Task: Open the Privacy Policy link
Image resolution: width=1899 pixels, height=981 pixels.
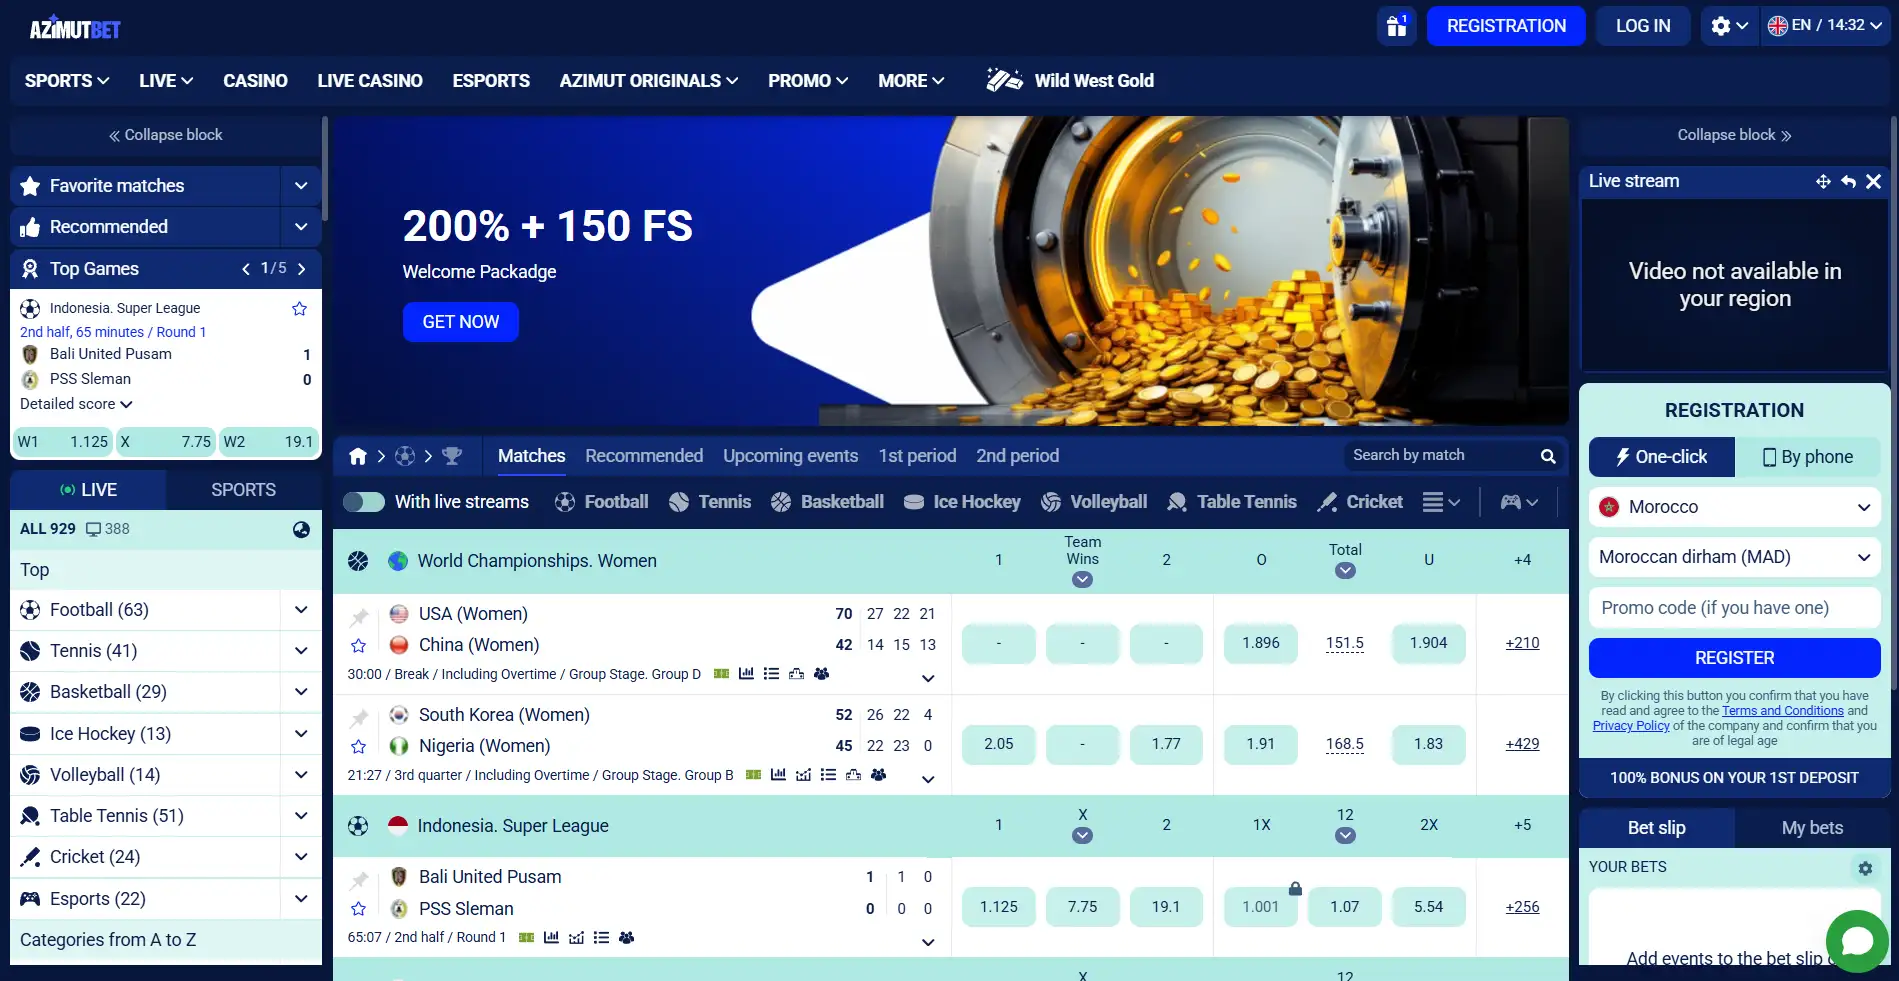Action: click(x=1631, y=726)
